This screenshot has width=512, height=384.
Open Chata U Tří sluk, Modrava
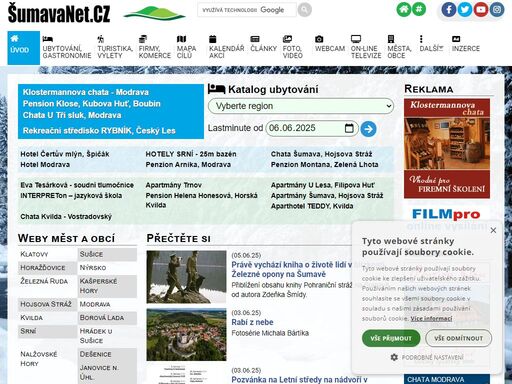[x=72, y=115]
